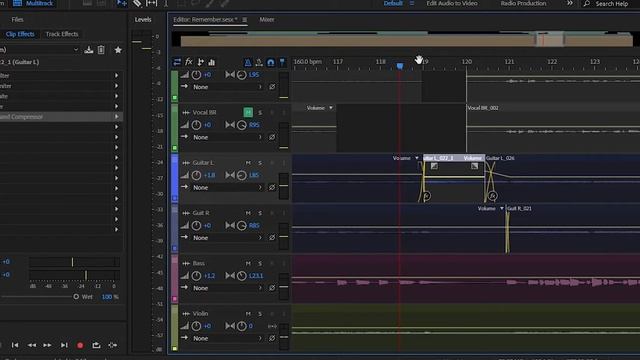Toggle the metronome icon

(248, 62)
